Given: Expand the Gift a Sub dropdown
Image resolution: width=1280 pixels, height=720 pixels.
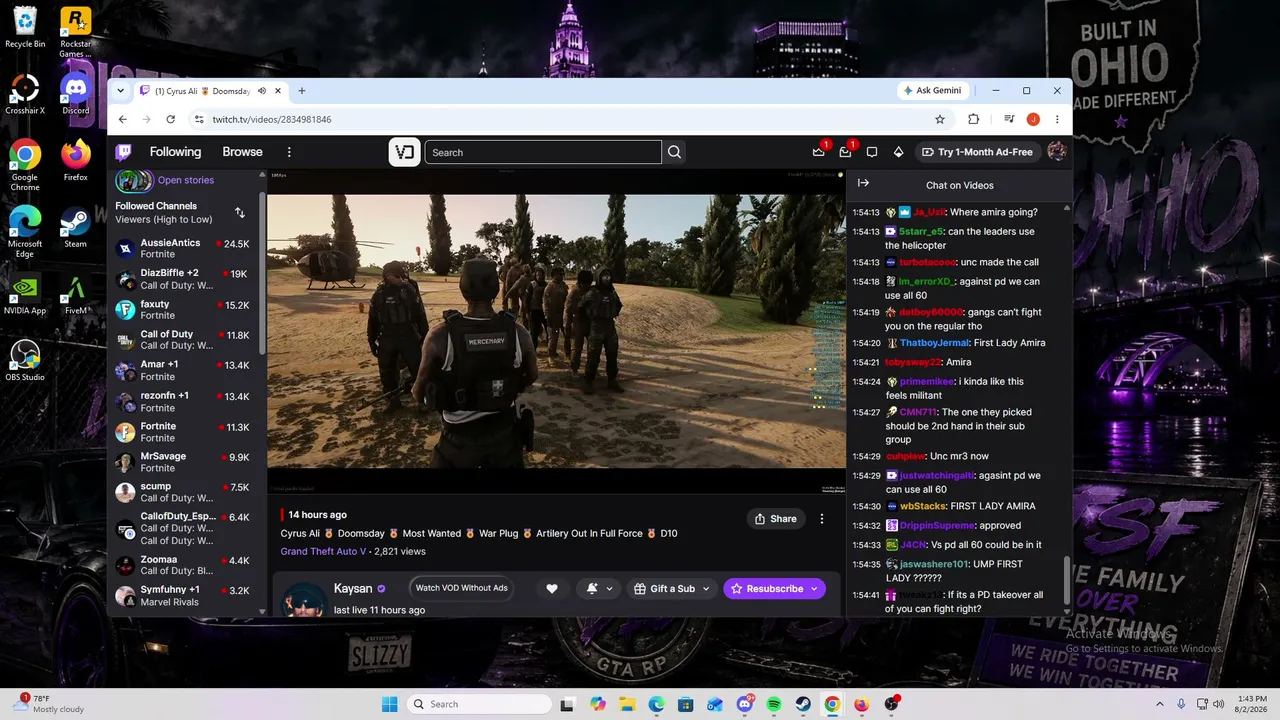Looking at the screenshot, I should [706, 589].
